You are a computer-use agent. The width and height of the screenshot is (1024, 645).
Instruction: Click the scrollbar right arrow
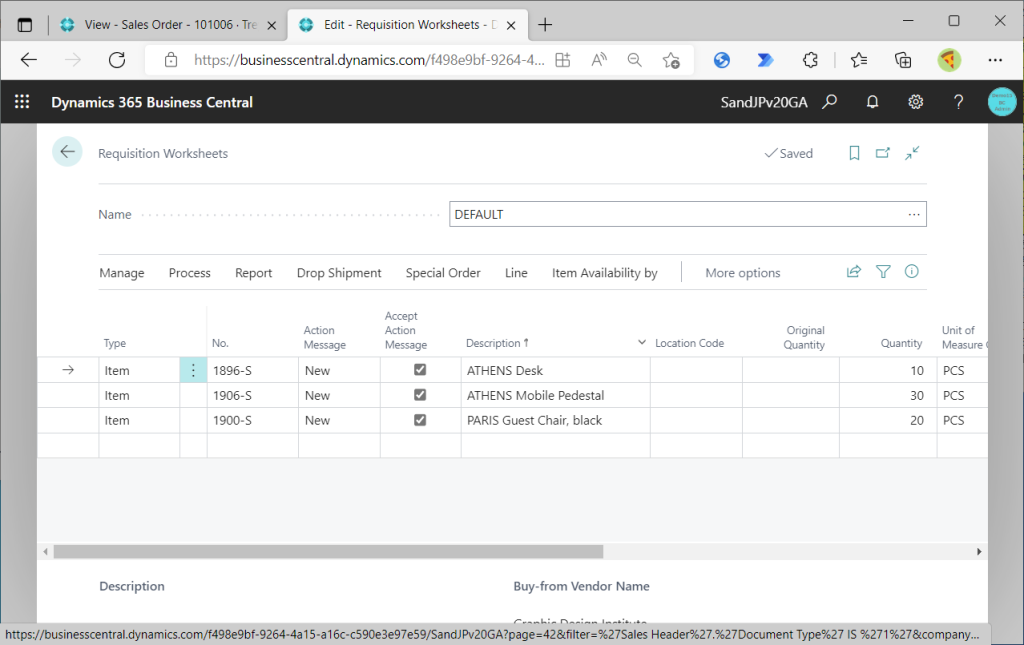pos(979,552)
